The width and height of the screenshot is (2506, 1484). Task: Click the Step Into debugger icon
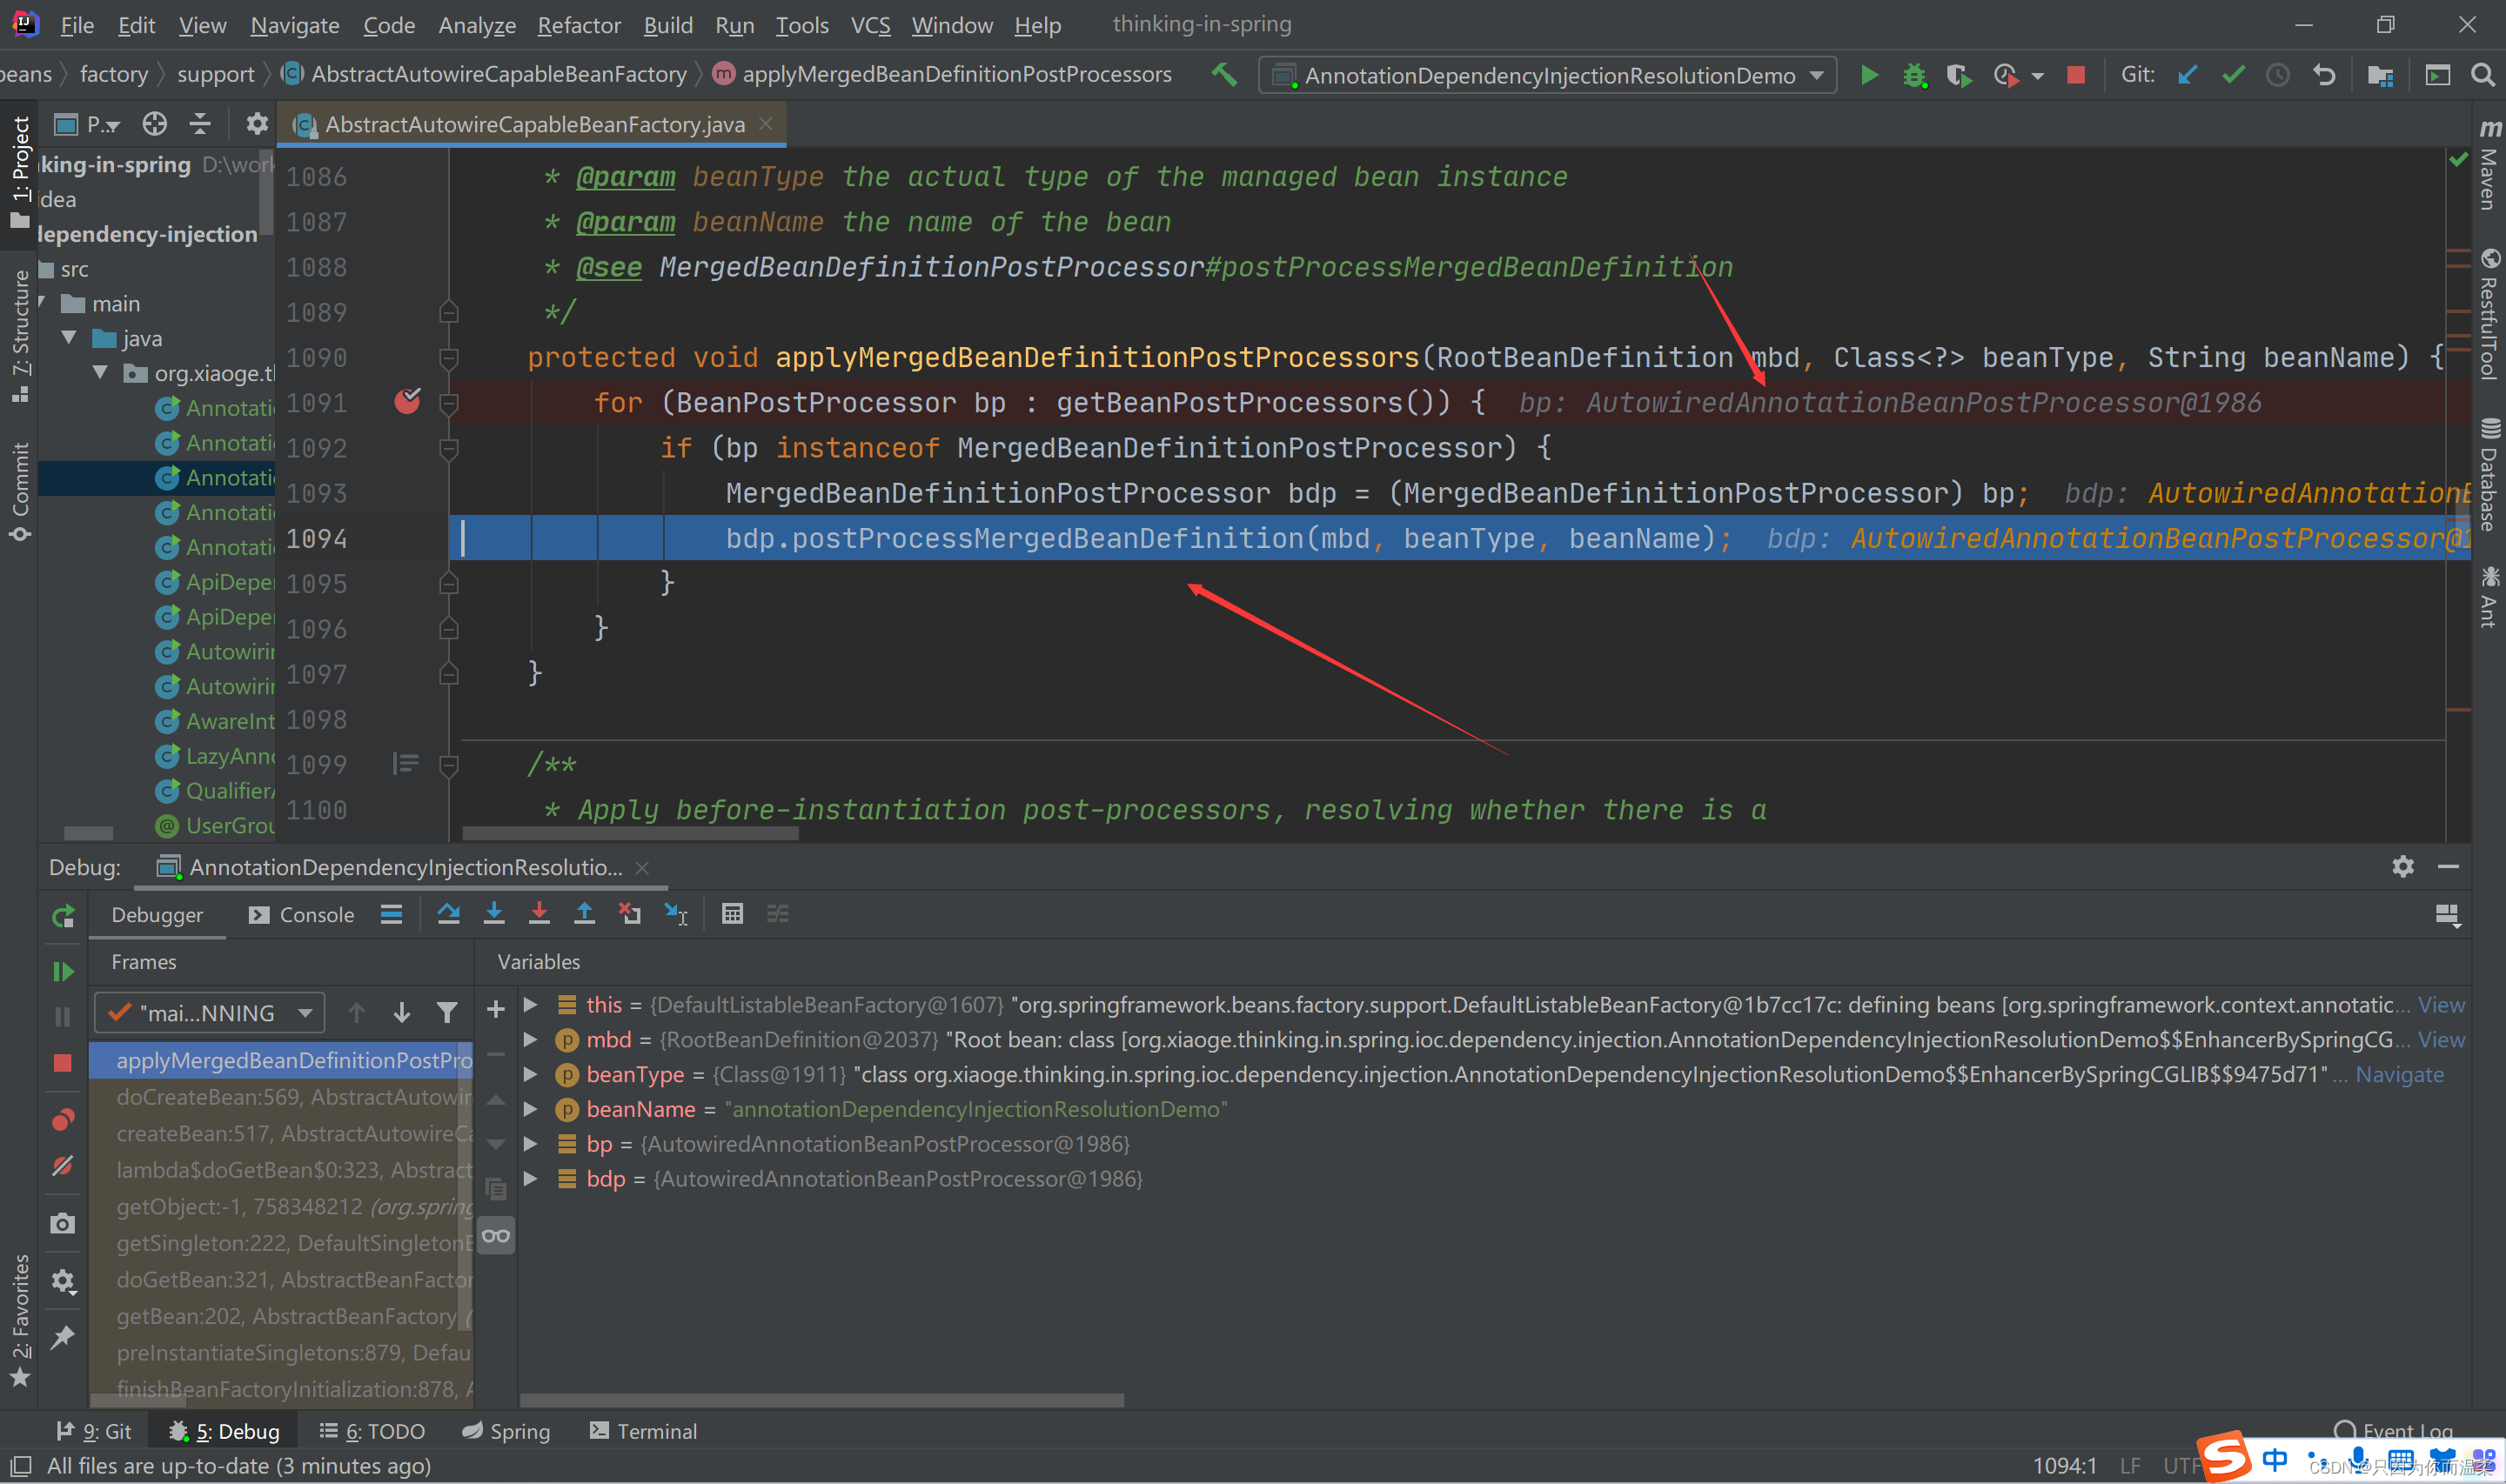coord(494,914)
